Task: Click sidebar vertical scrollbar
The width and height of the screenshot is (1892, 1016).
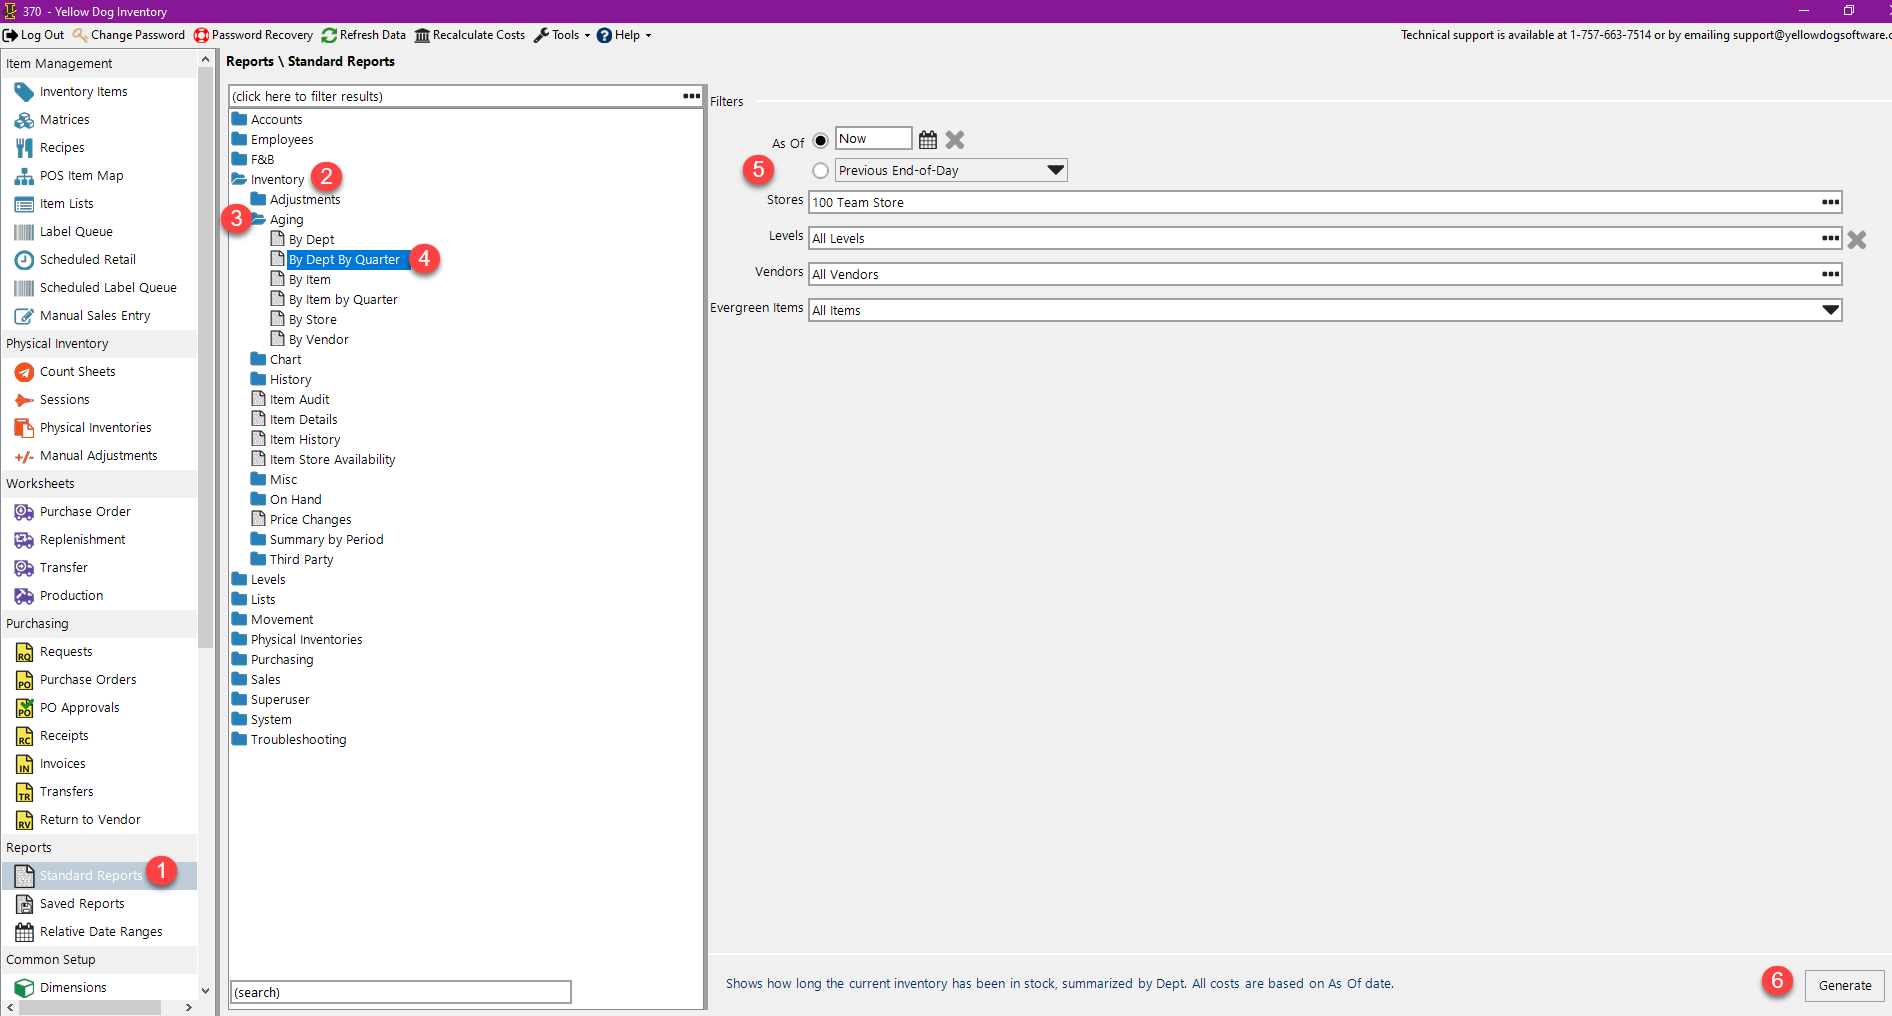Action: tap(205, 358)
